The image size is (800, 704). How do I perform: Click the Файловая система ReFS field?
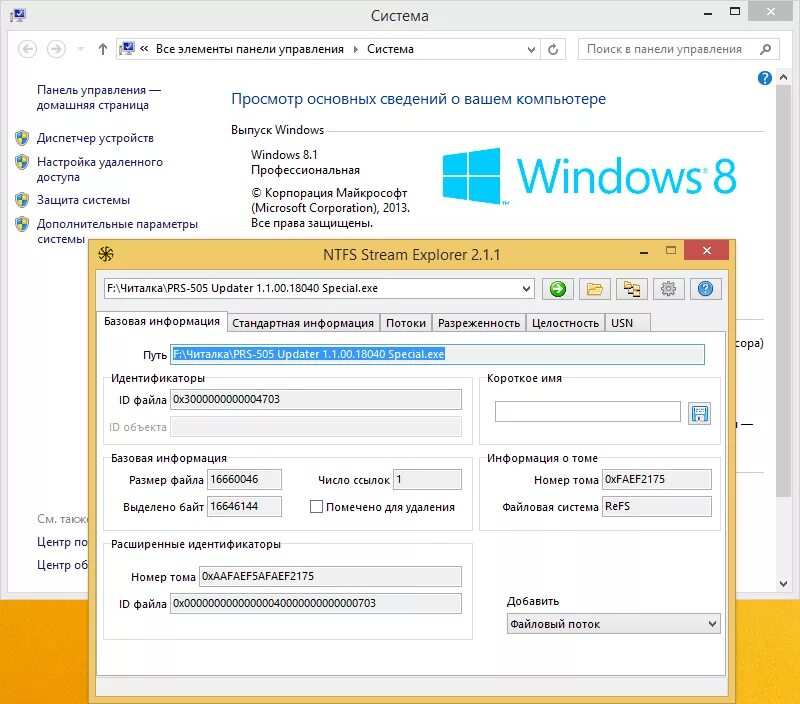tap(657, 507)
